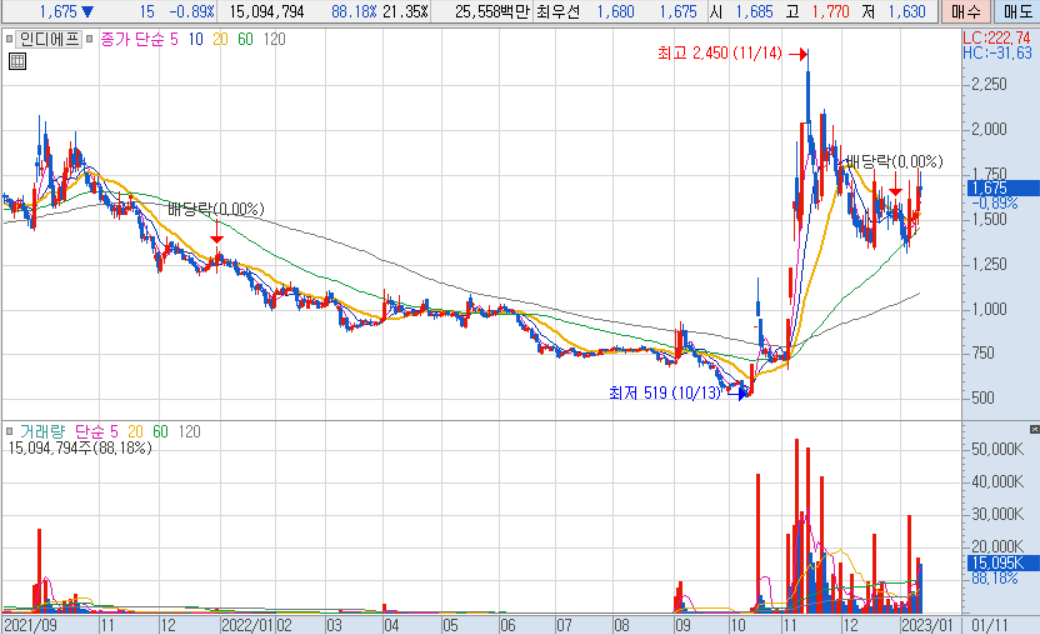1040x634 pixels.
Task: Click the 25,558백만 trading value
Action: tap(491, 12)
